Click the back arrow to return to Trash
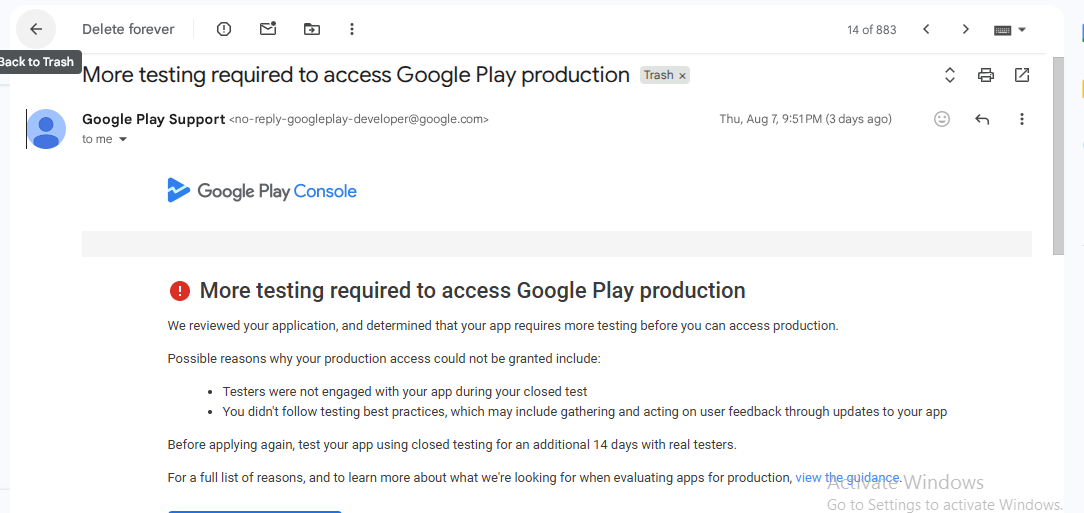This screenshot has height=513, width=1084. [36, 29]
